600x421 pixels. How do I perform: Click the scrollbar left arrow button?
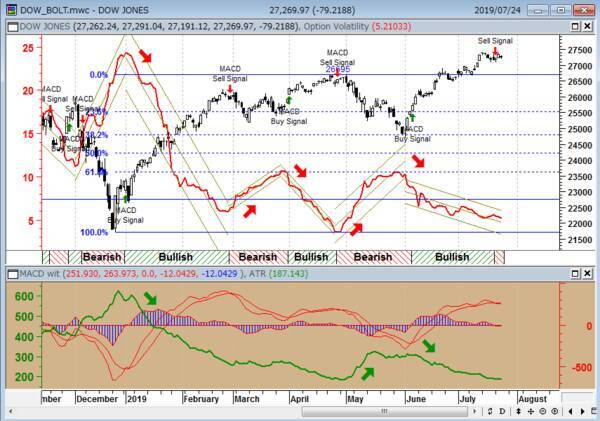click(10, 411)
